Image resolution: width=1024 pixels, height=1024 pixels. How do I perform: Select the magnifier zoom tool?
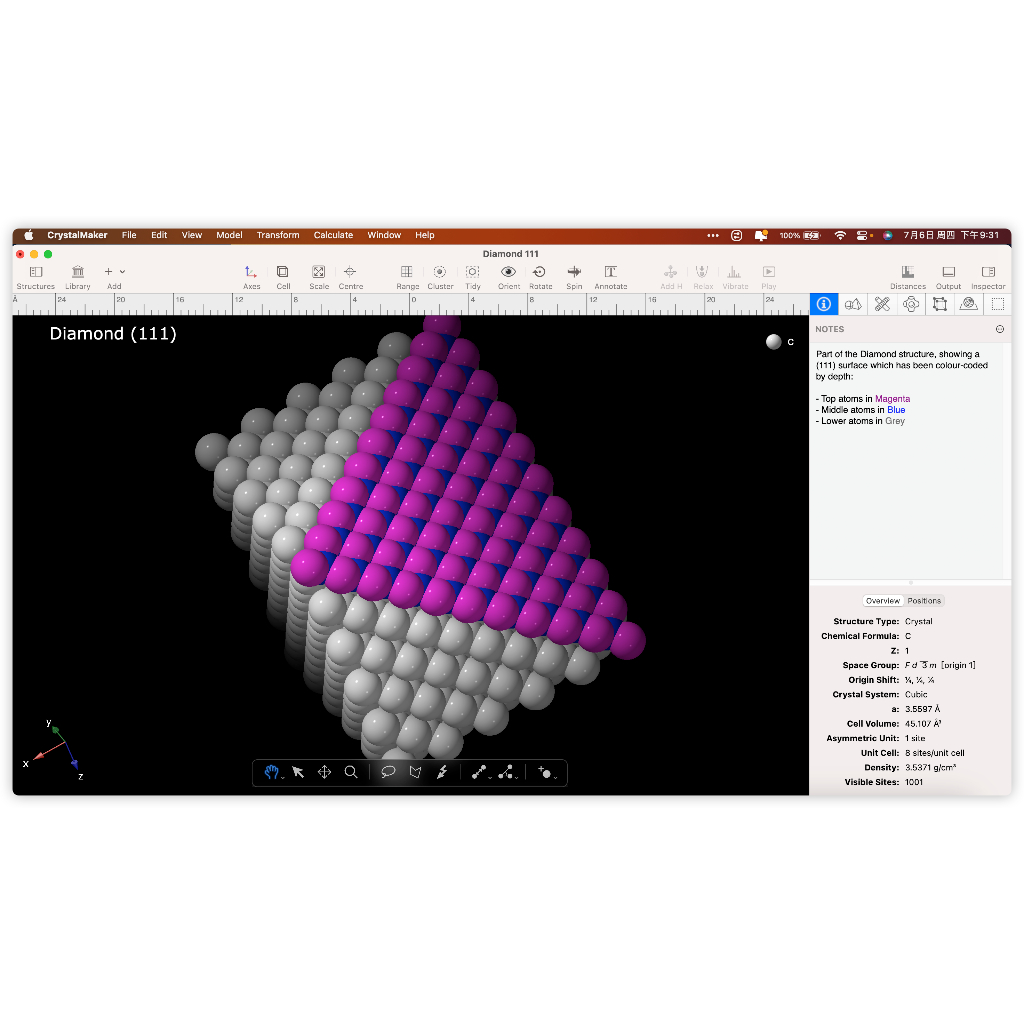[x=351, y=772]
